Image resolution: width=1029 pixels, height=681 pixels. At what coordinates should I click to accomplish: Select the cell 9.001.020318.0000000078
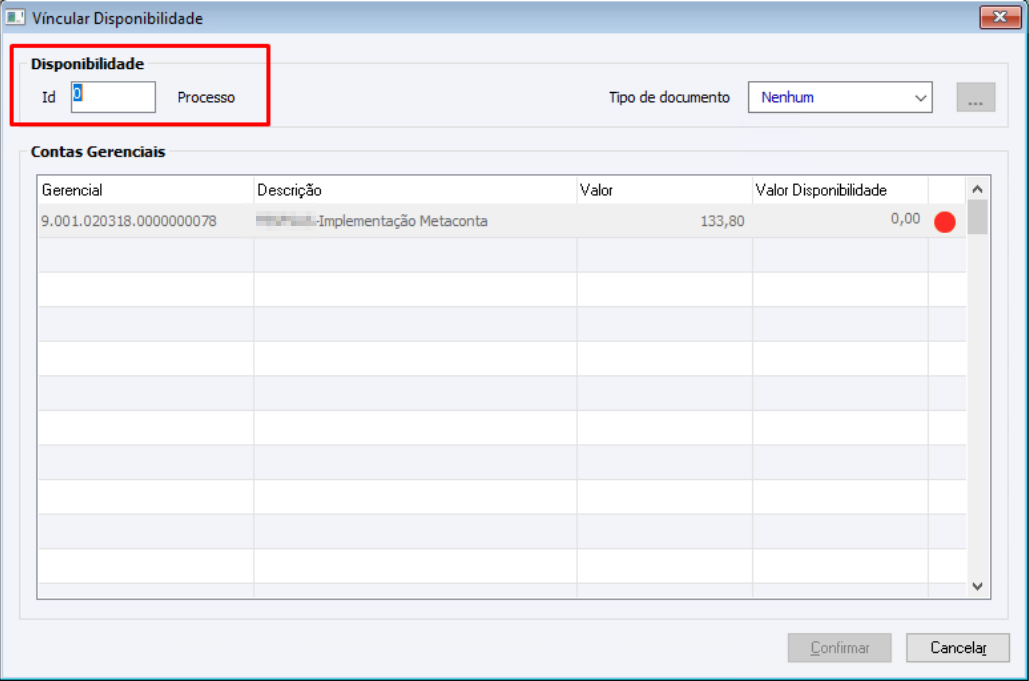pyautogui.click(x=145, y=221)
